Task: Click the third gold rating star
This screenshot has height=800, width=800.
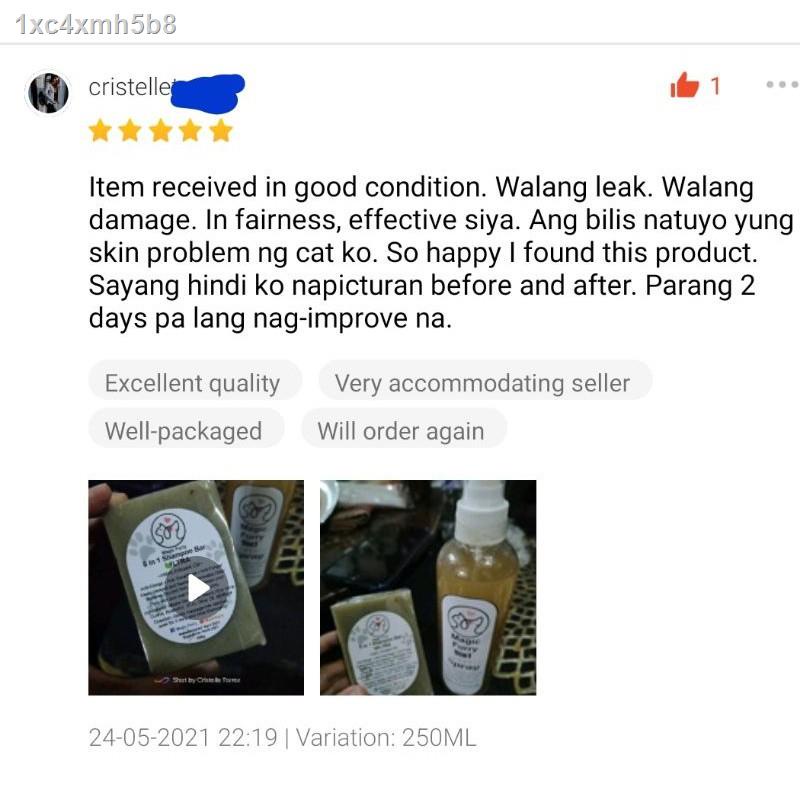Action: pos(161,131)
